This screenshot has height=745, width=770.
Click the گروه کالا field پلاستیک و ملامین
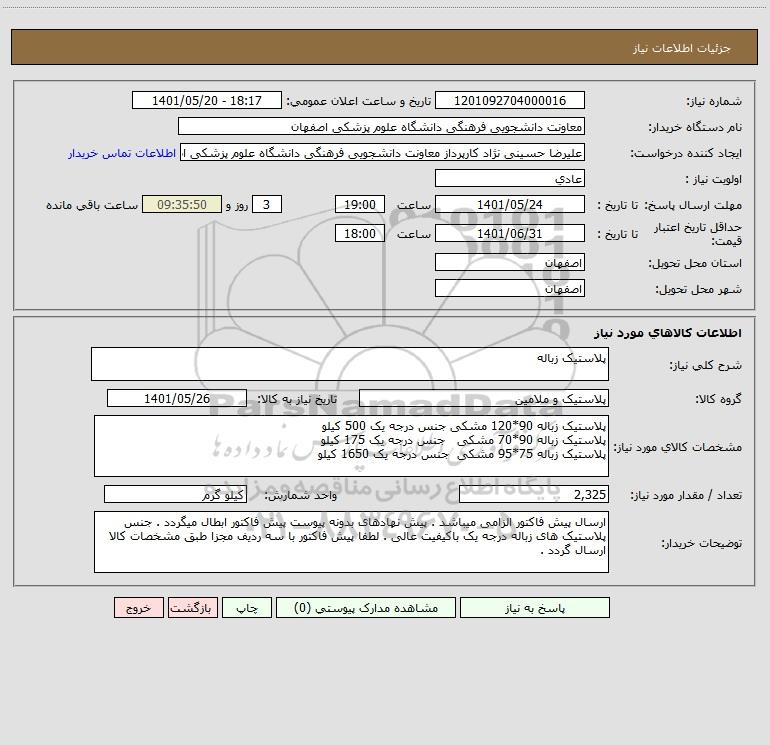tap(484, 398)
